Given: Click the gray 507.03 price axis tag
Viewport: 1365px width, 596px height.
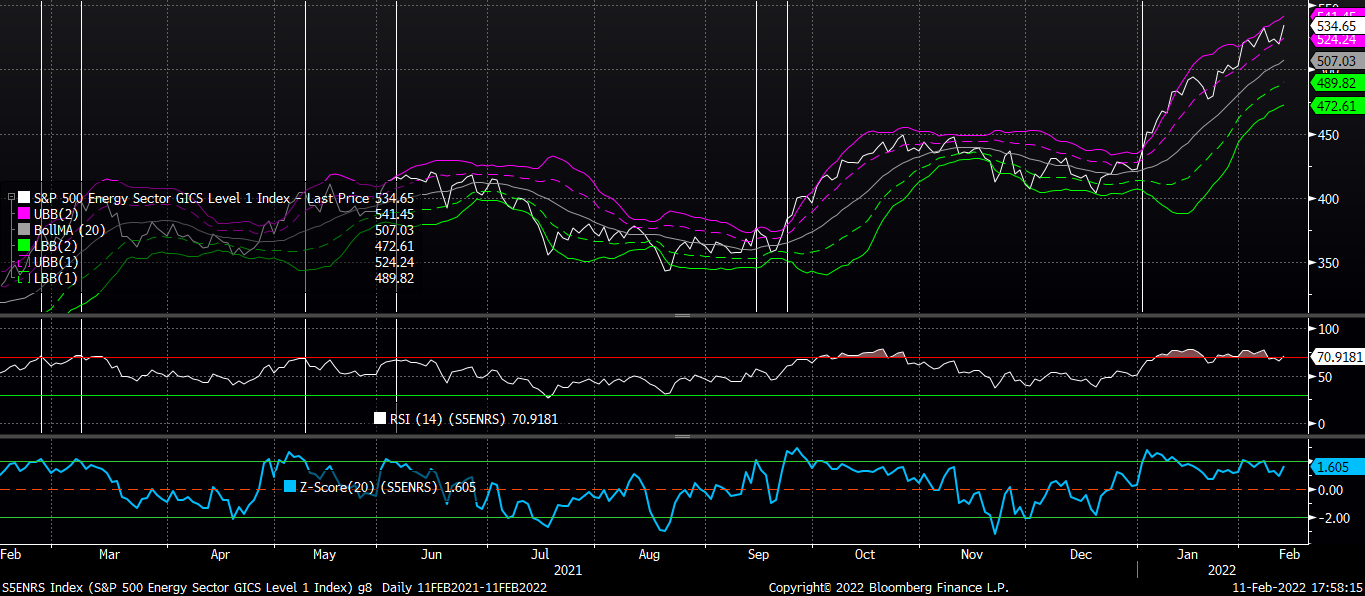Looking at the screenshot, I should [1337, 61].
